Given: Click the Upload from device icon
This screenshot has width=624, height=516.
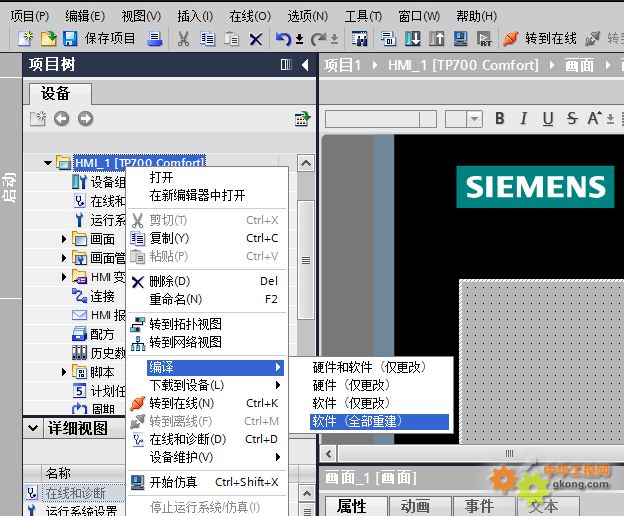Looking at the screenshot, I should pyautogui.click(x=437, y=39).
